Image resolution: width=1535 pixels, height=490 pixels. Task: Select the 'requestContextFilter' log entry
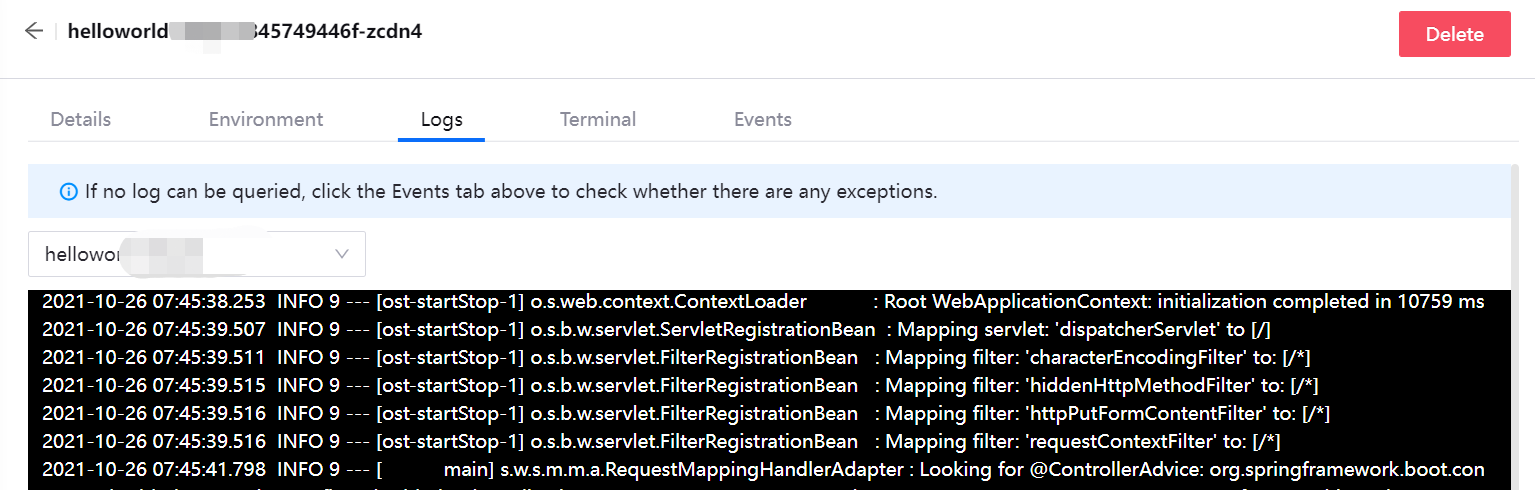pyautogui.click(x=661, y=441)
